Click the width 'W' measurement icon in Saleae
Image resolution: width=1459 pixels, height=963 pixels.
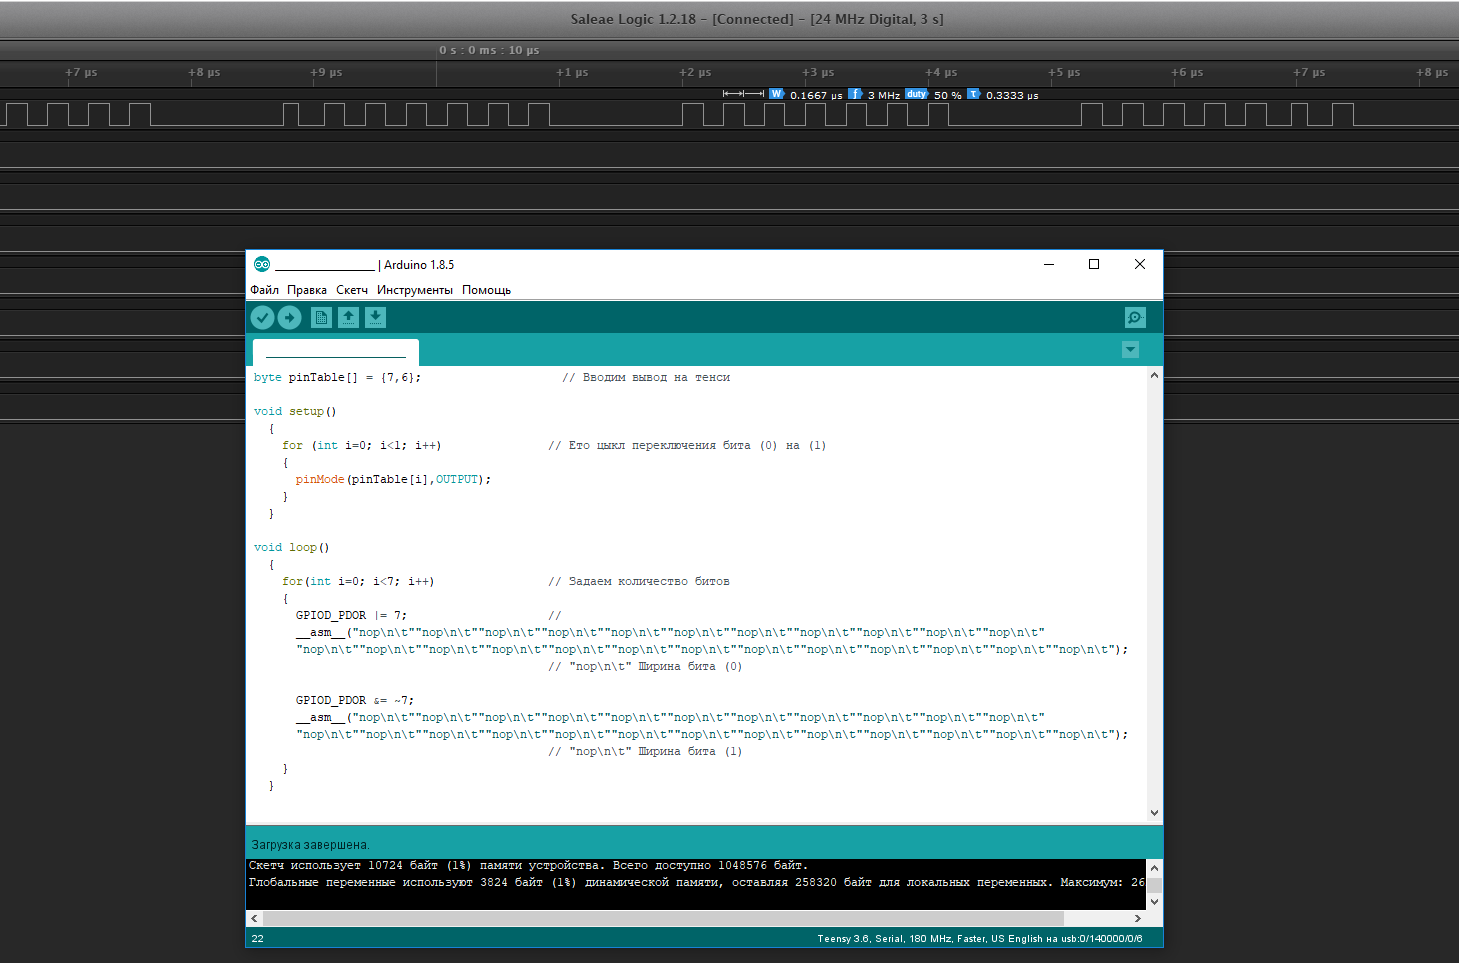(x=776, y=94)
